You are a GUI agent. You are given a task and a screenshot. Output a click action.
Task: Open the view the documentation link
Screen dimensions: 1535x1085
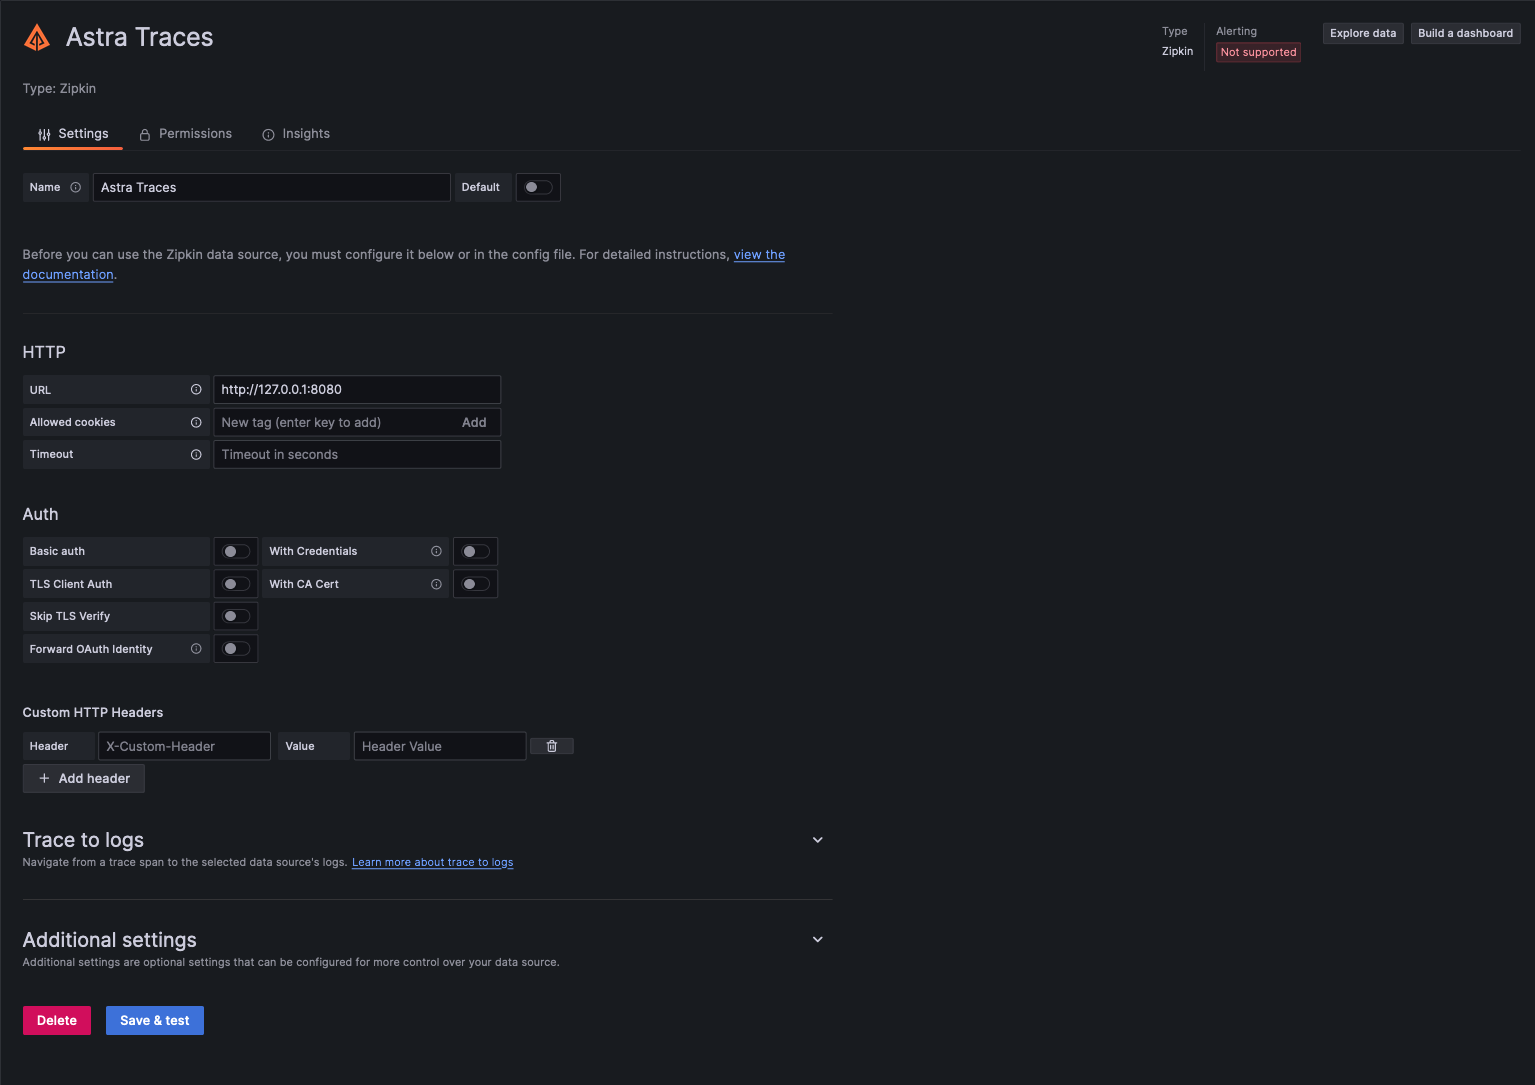(759, 255)
